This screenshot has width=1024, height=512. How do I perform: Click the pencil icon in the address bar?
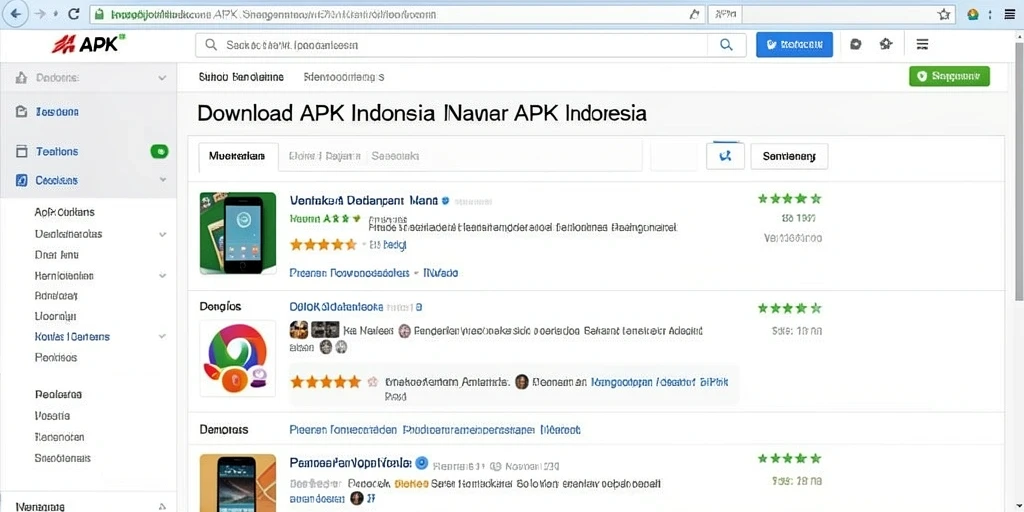coord(694,14)
